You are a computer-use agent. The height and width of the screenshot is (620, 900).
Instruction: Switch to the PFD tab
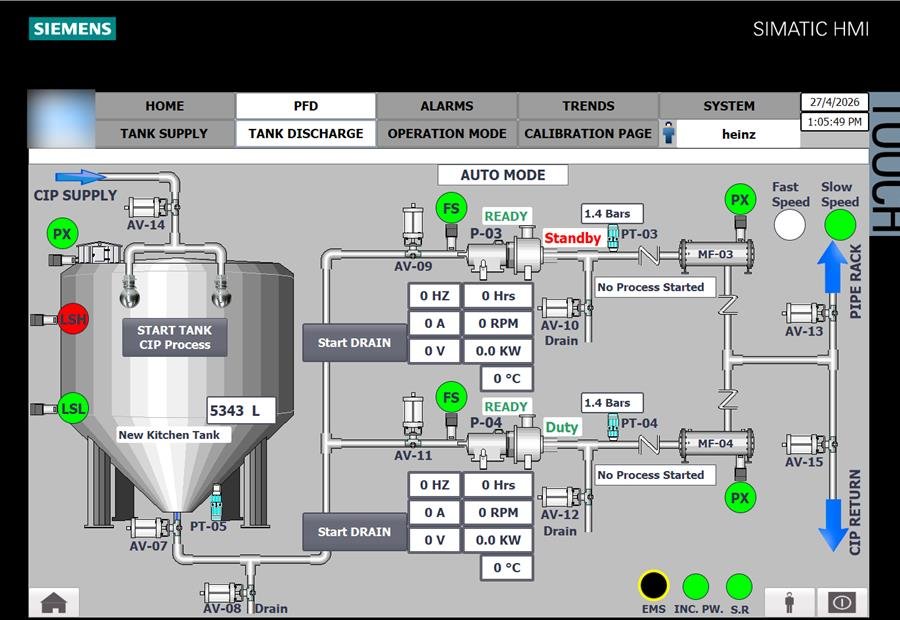pos(305,106)
